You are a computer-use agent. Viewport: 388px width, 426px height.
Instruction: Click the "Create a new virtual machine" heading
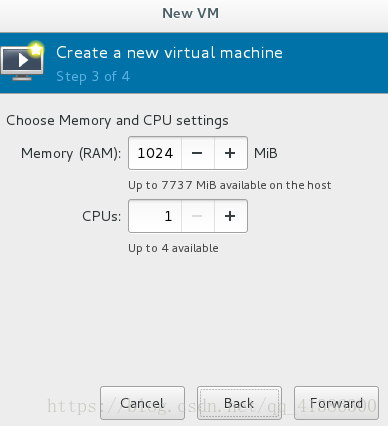tap(169, 53)
